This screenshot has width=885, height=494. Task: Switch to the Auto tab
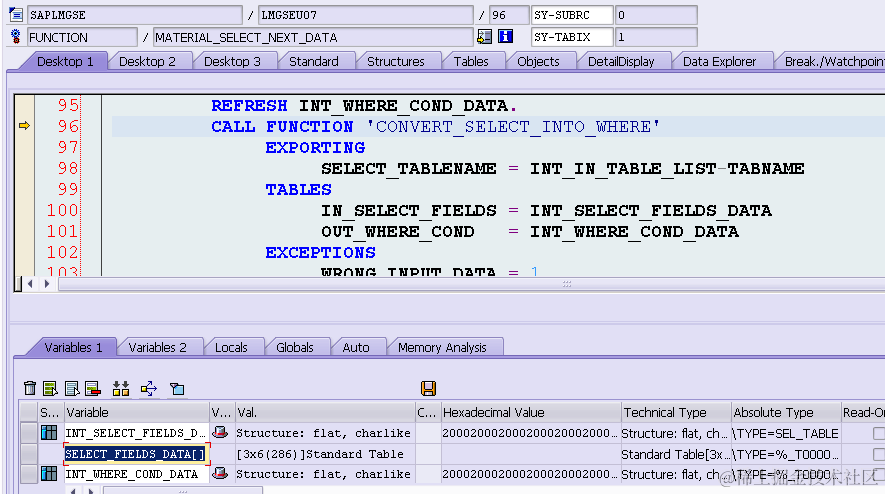[x=356, y=347]
